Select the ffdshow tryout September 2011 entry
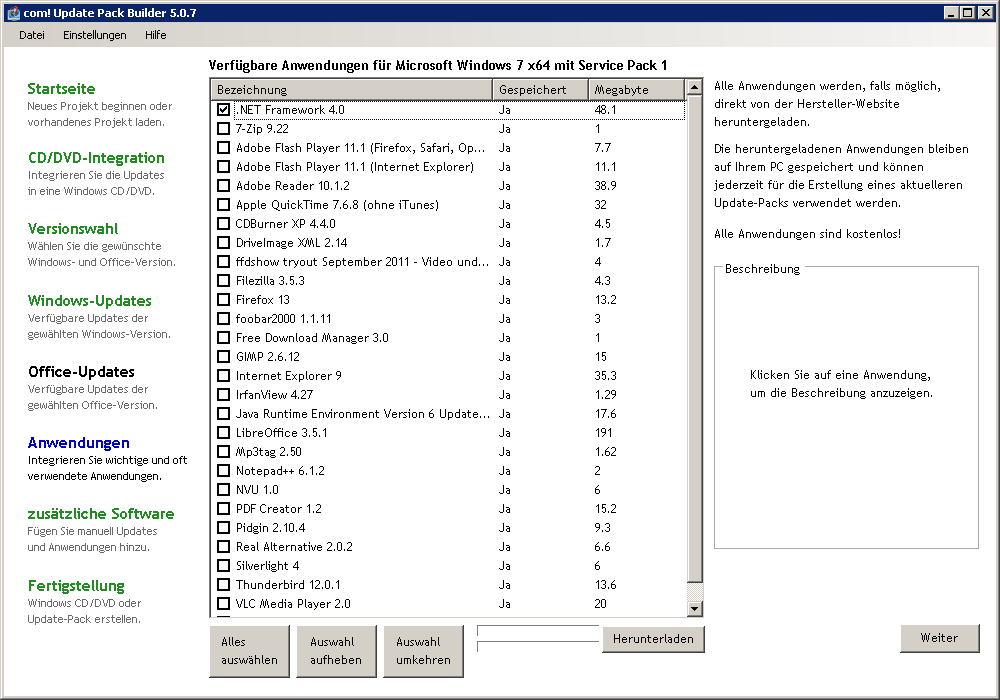This screenshot has height=700, width=1000. [362, 262]
